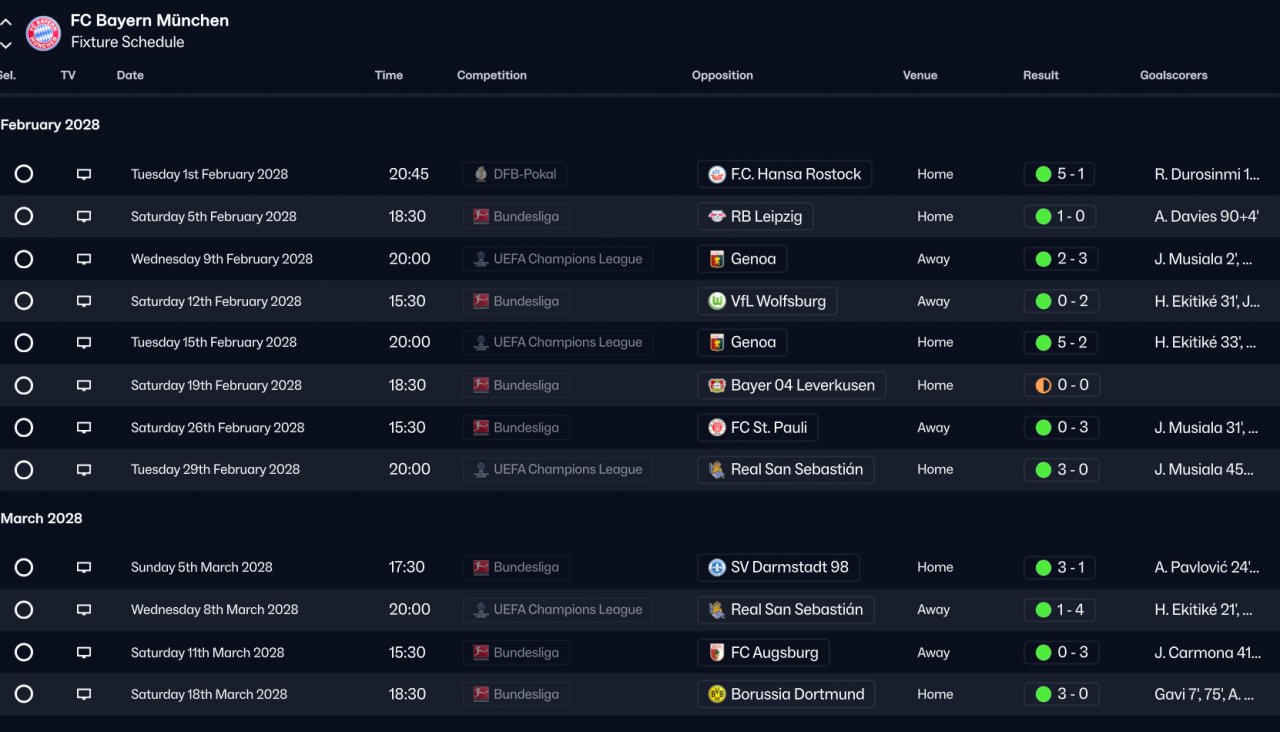
Task: Open the RB Leipzig opposition button
Action: [x=755, y=216]
